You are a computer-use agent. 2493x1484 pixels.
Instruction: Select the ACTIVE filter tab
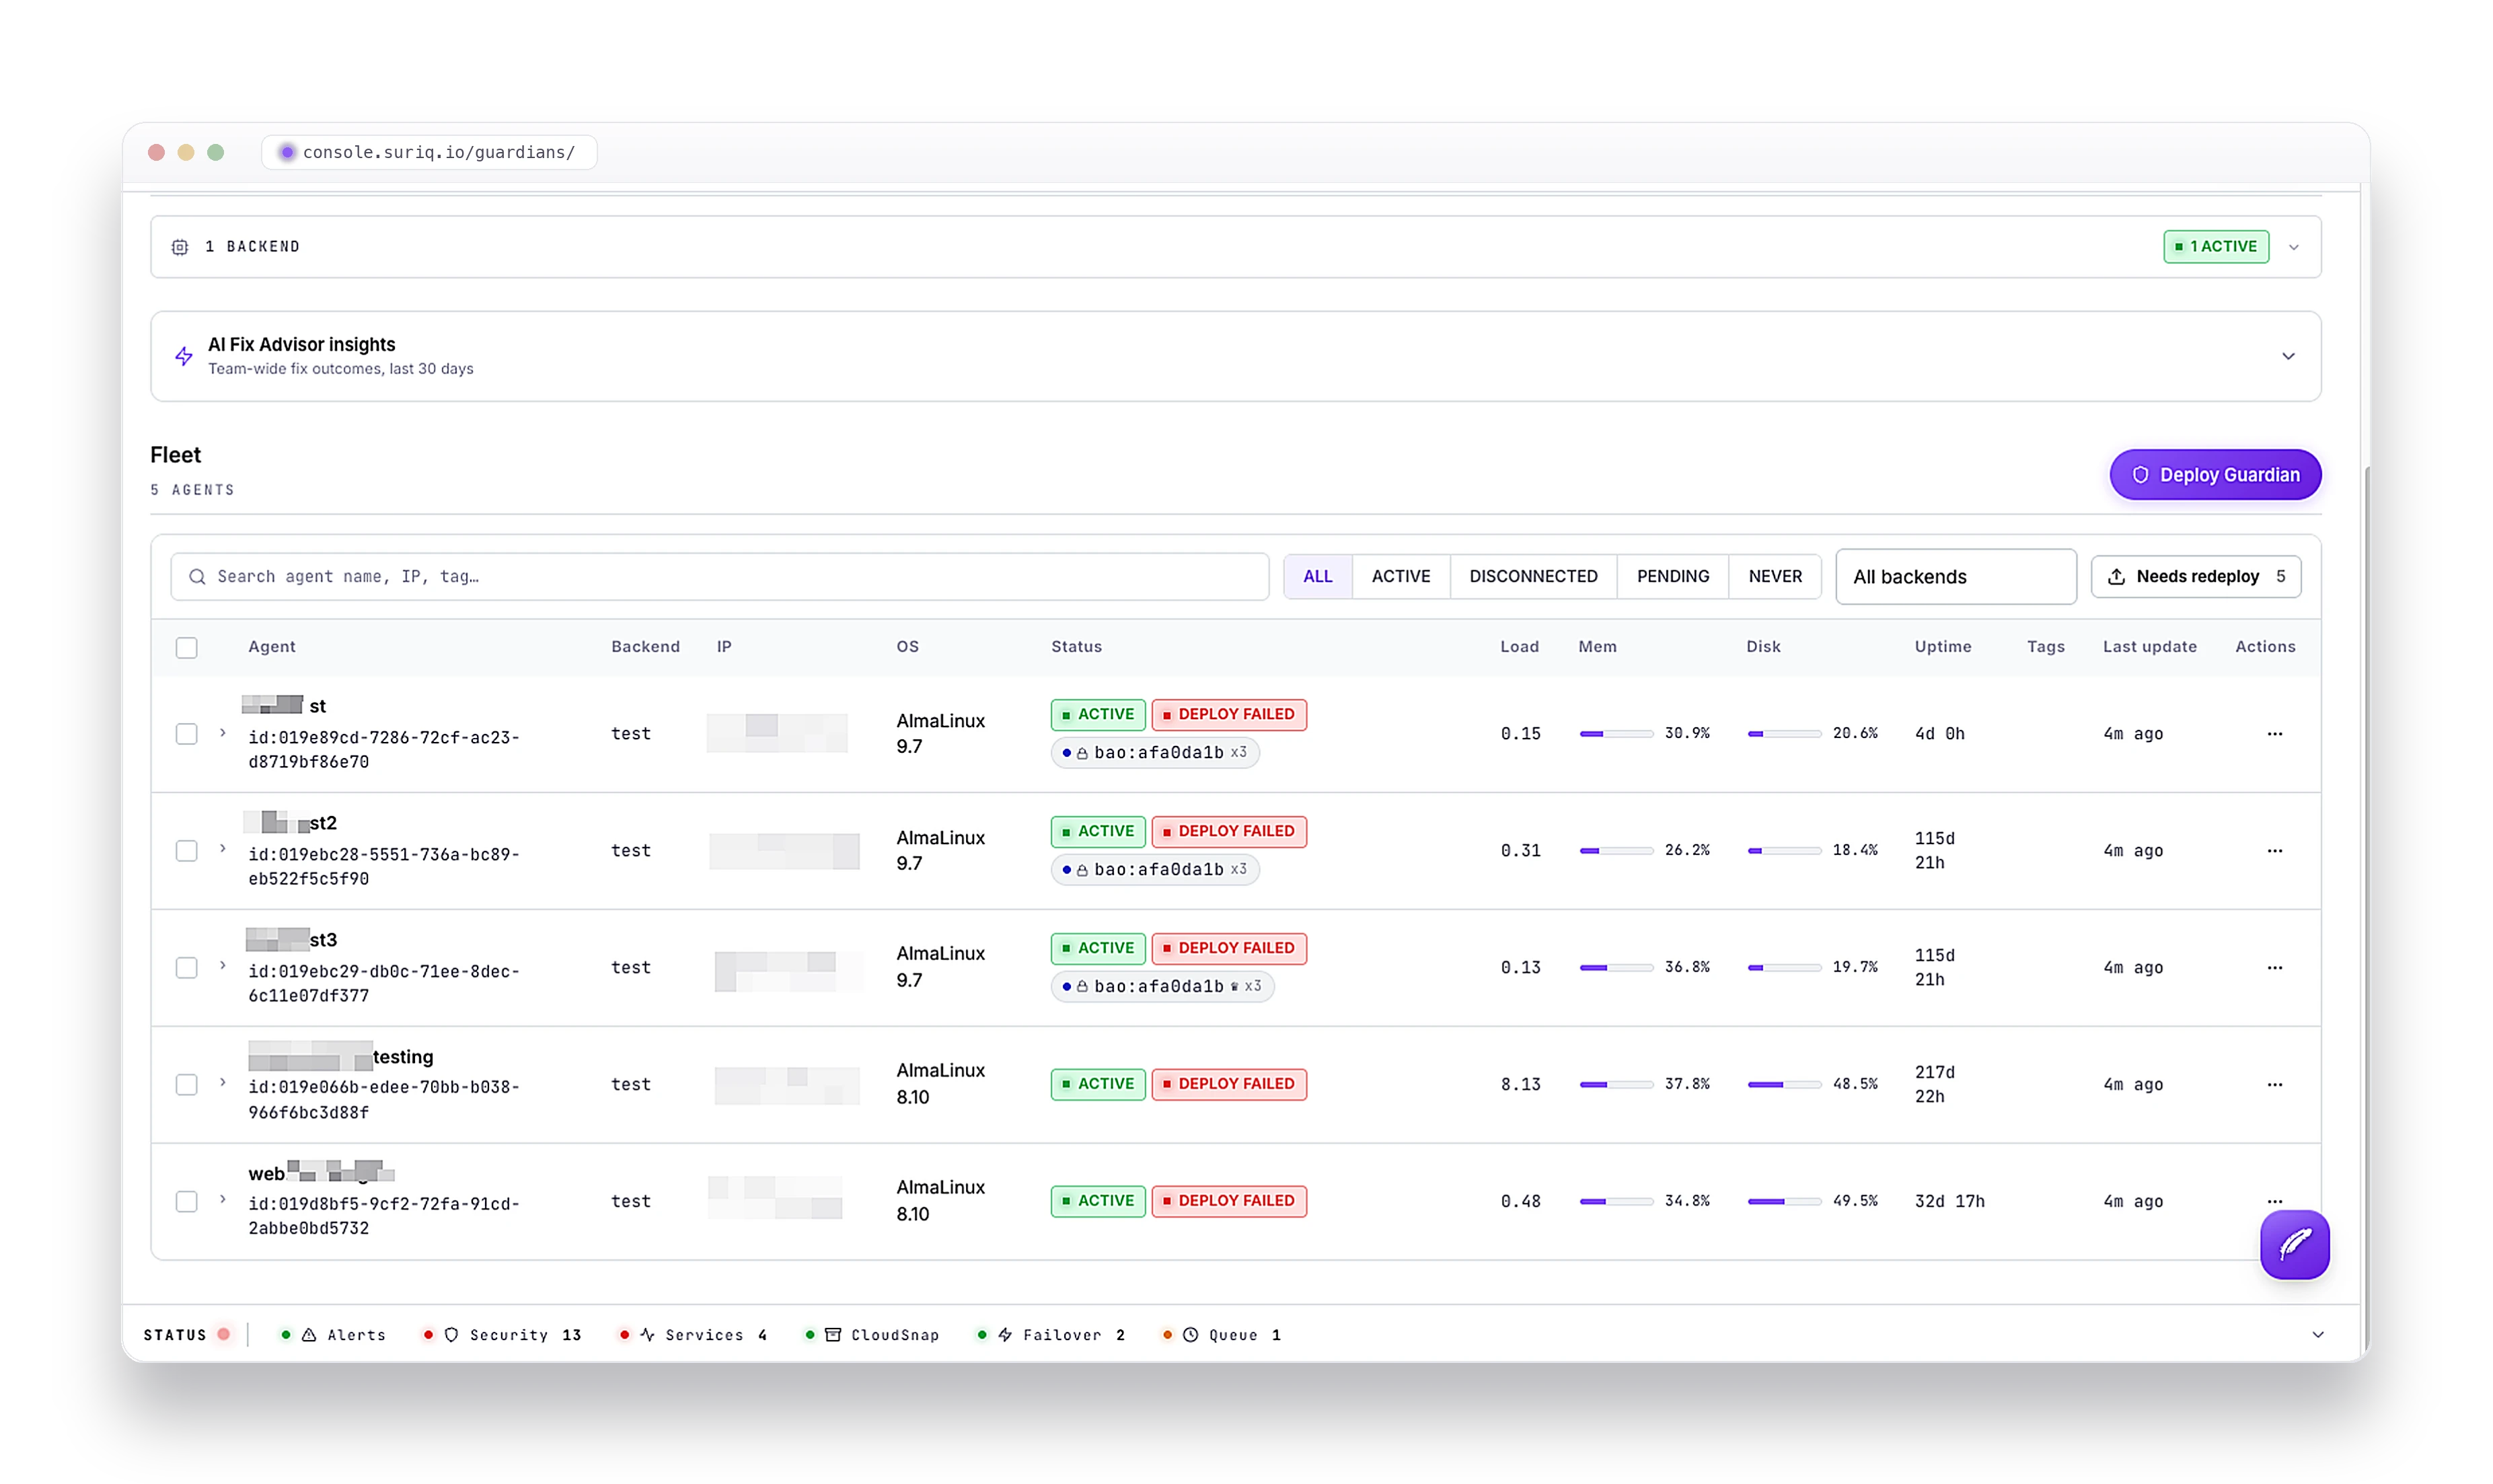pyautogui.click(x=1400, y=577)
